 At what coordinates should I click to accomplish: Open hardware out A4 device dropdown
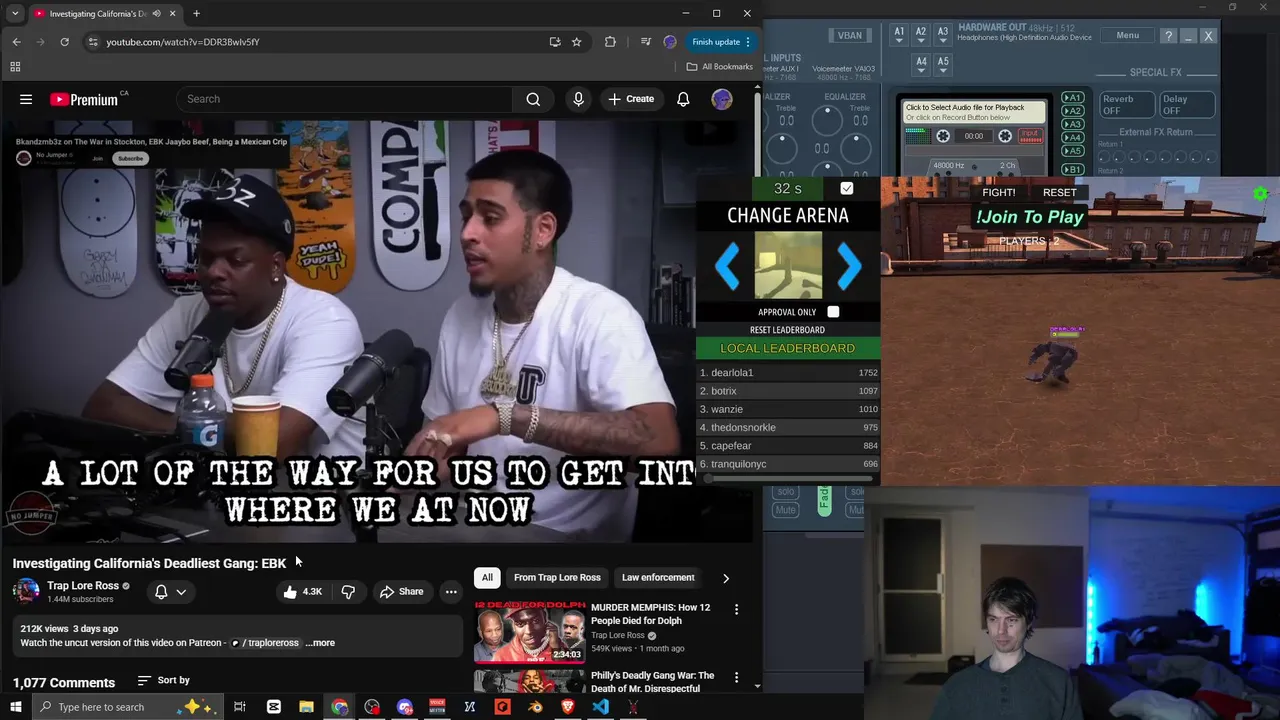[921, 64]
